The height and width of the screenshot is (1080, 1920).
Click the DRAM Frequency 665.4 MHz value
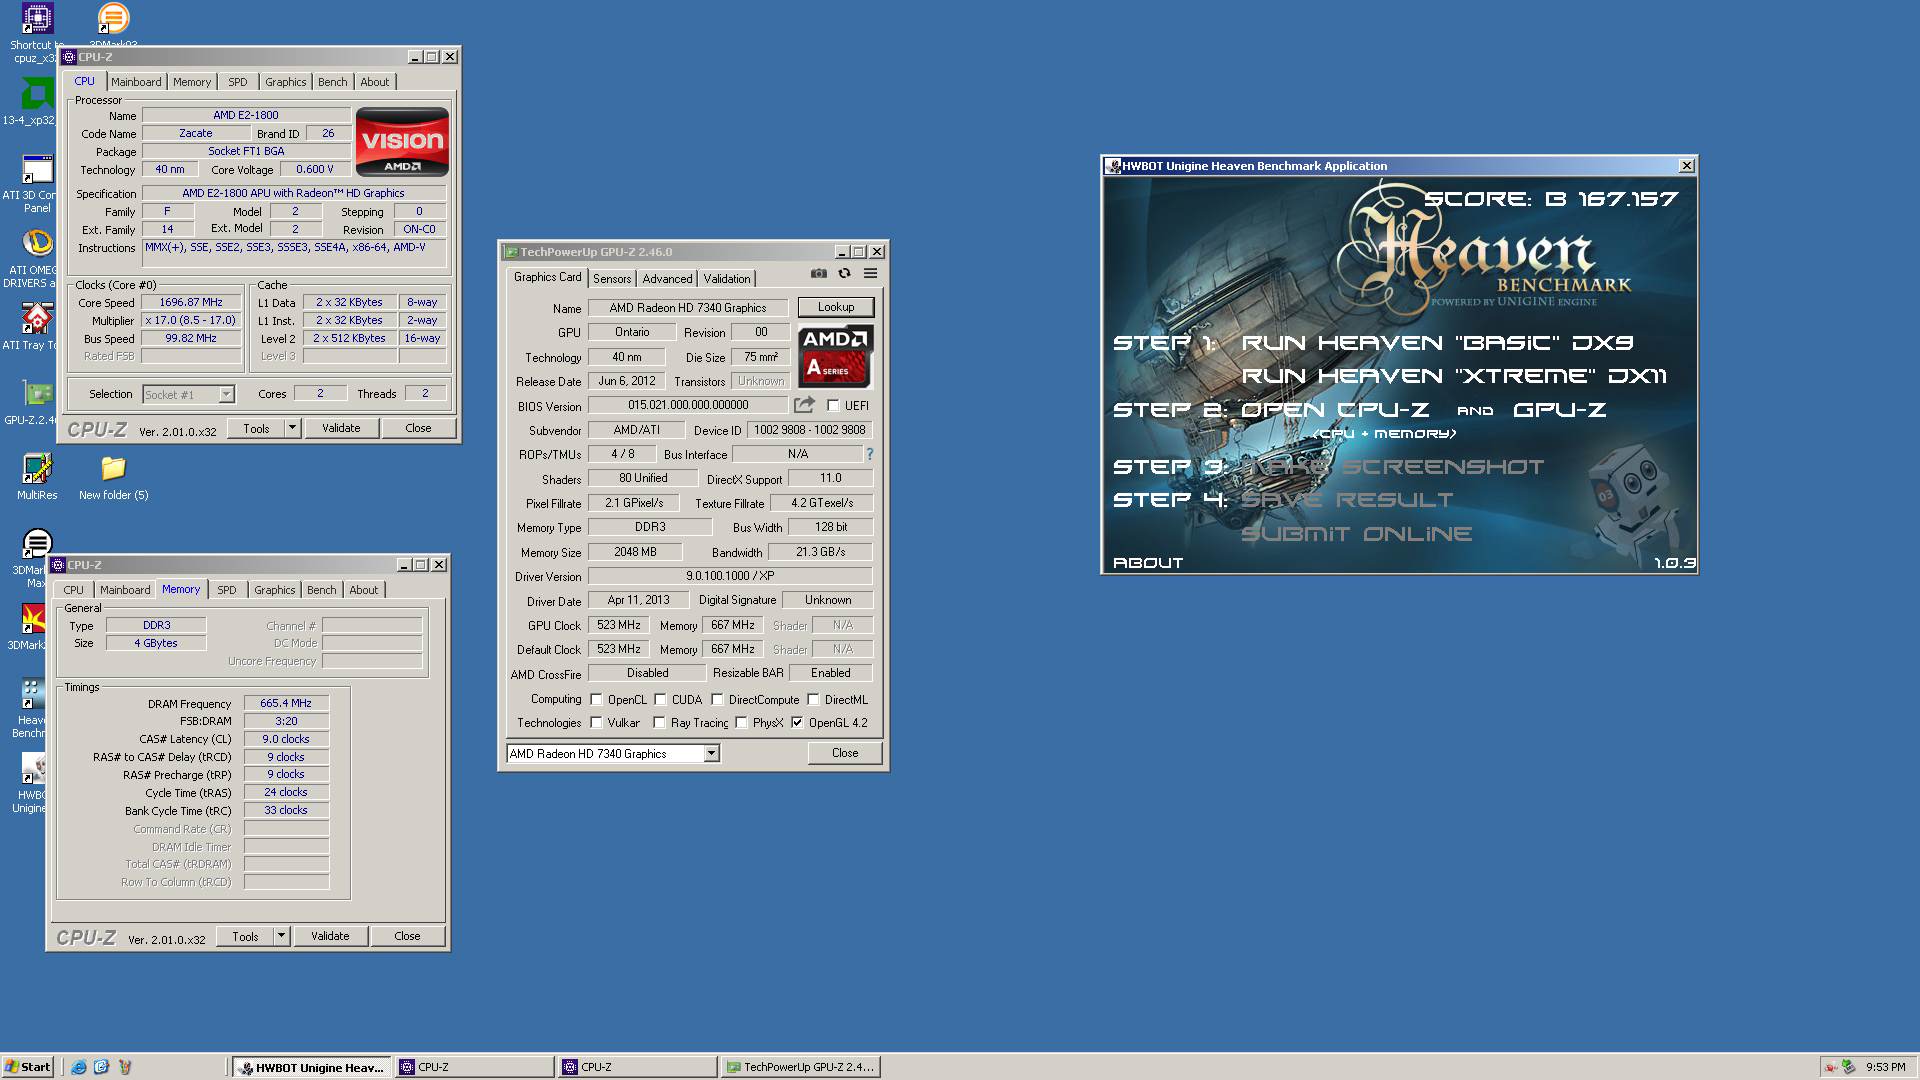(286, 703)
